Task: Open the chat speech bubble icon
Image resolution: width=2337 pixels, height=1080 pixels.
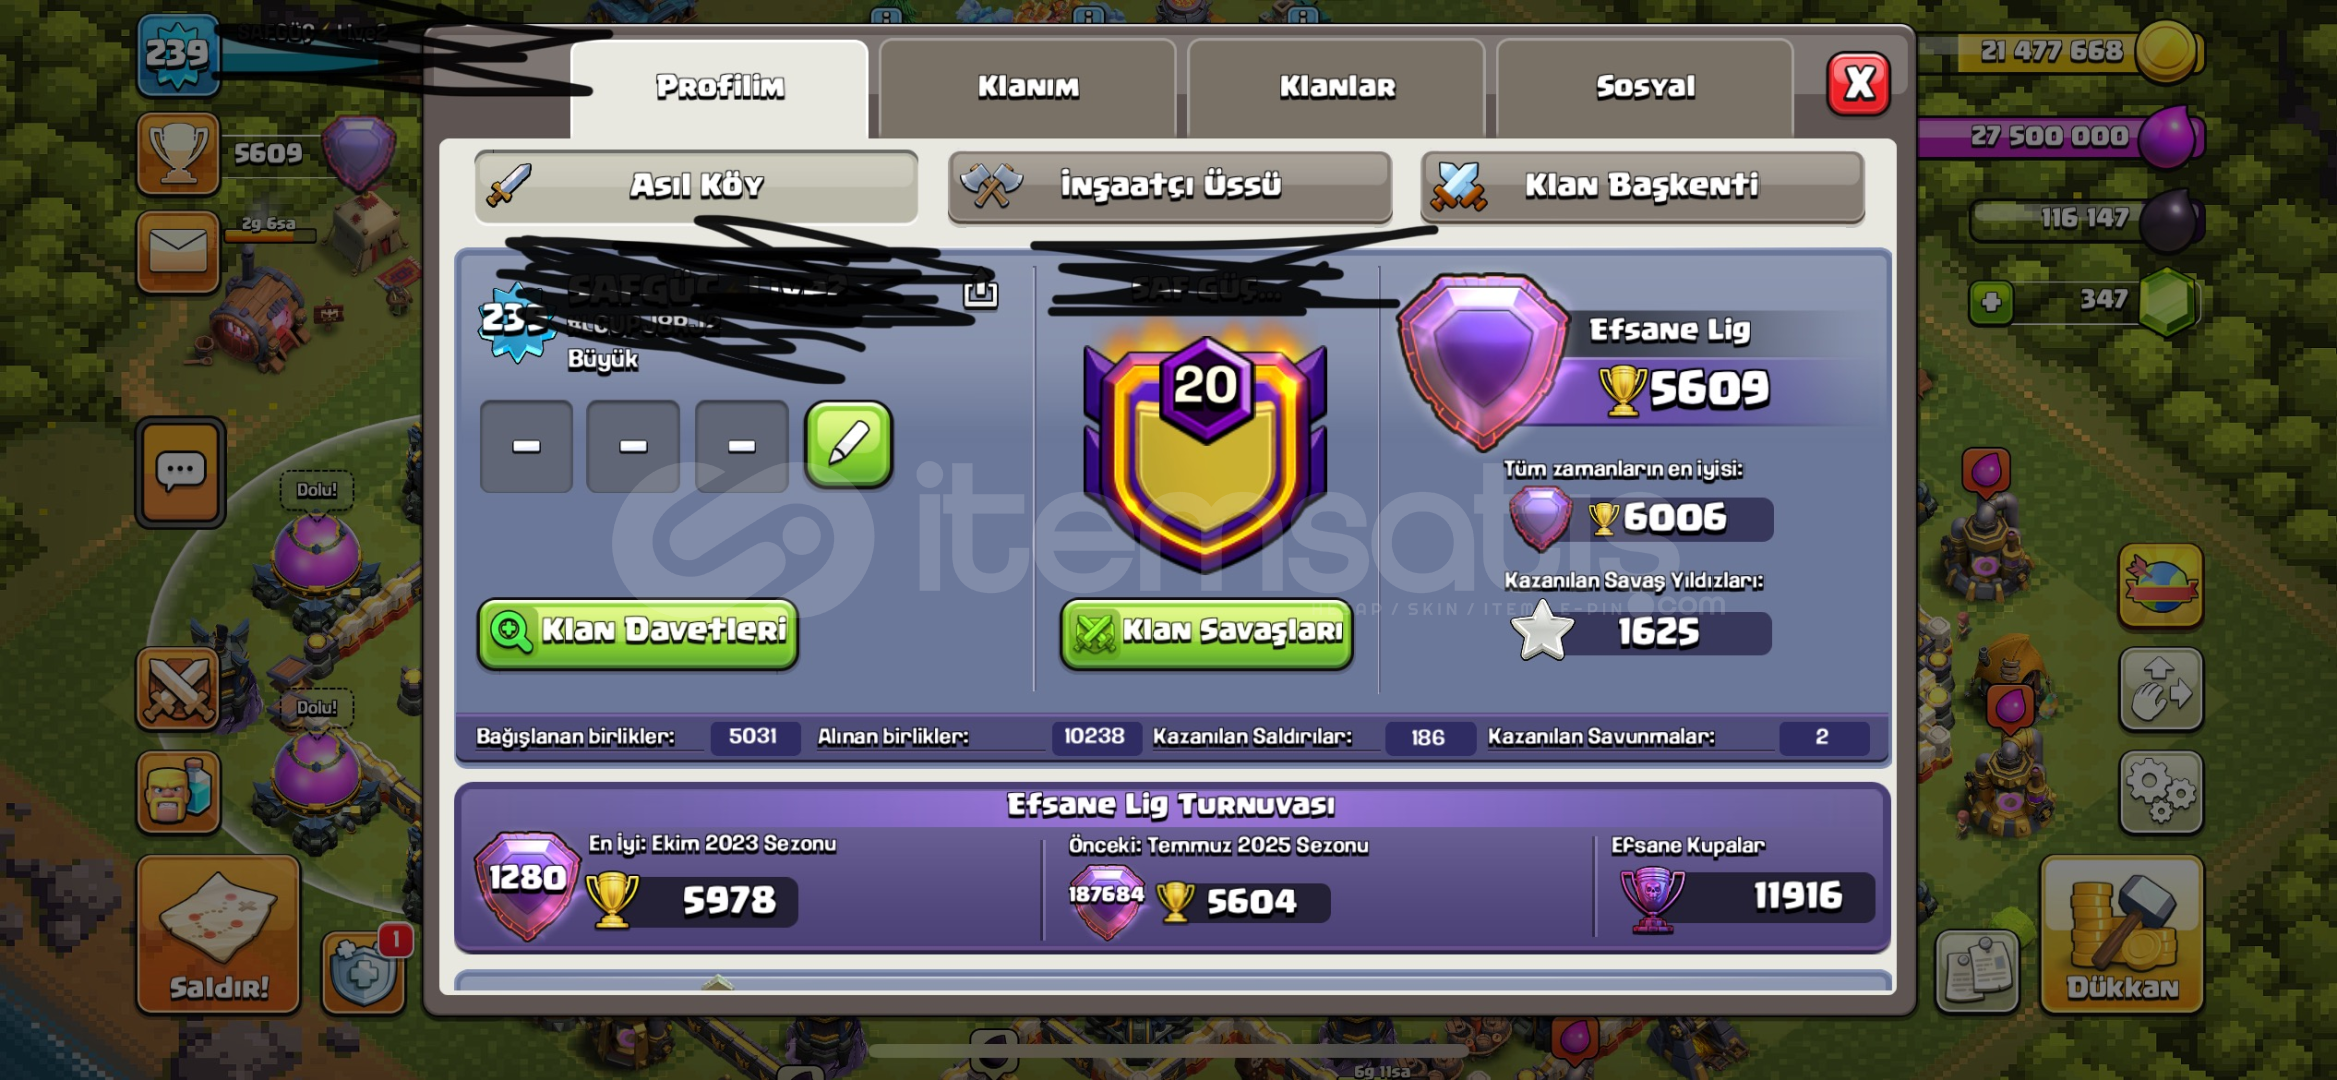Action: pos(180,472)
